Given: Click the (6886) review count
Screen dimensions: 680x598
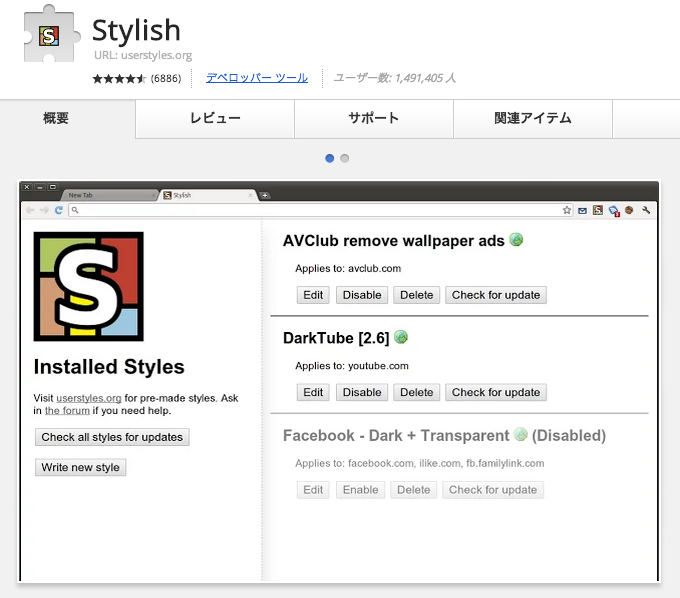Looking at the screenshot, I should coord(166,78).
